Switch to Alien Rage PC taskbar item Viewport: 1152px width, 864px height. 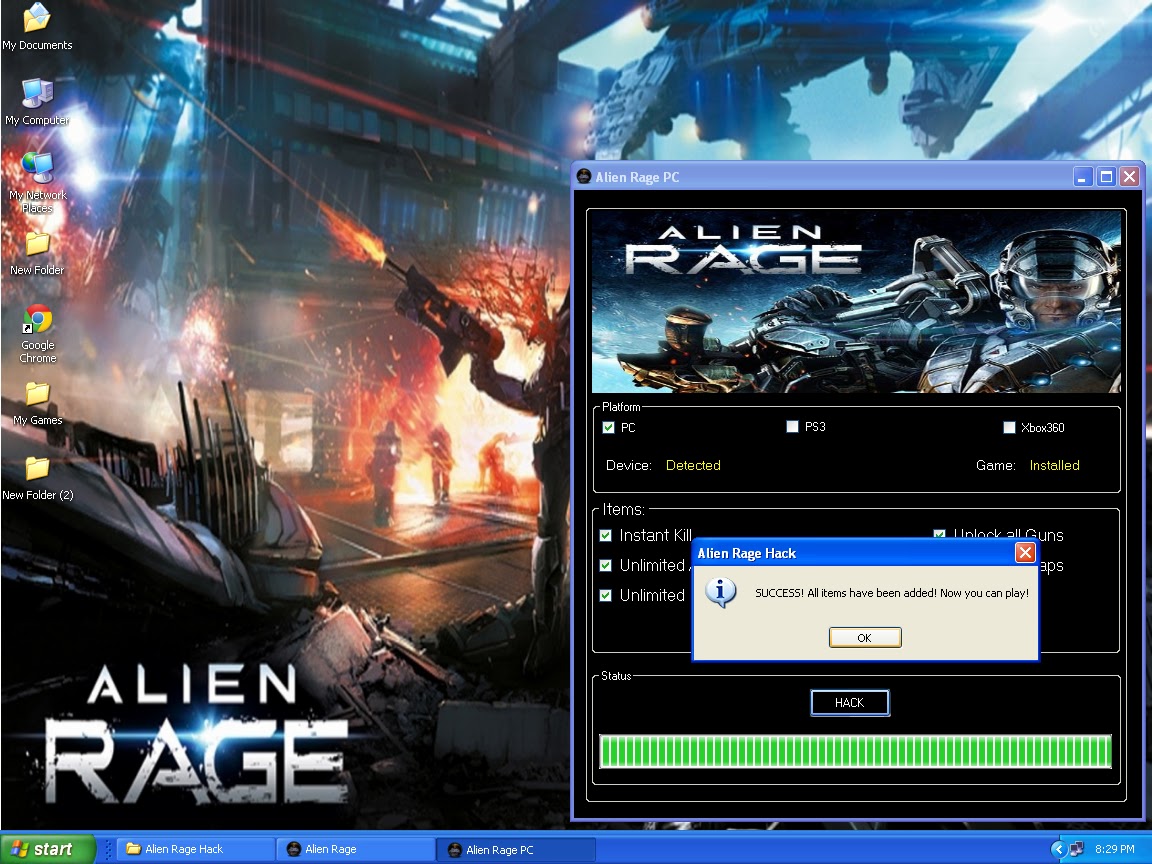coord(516,850)
